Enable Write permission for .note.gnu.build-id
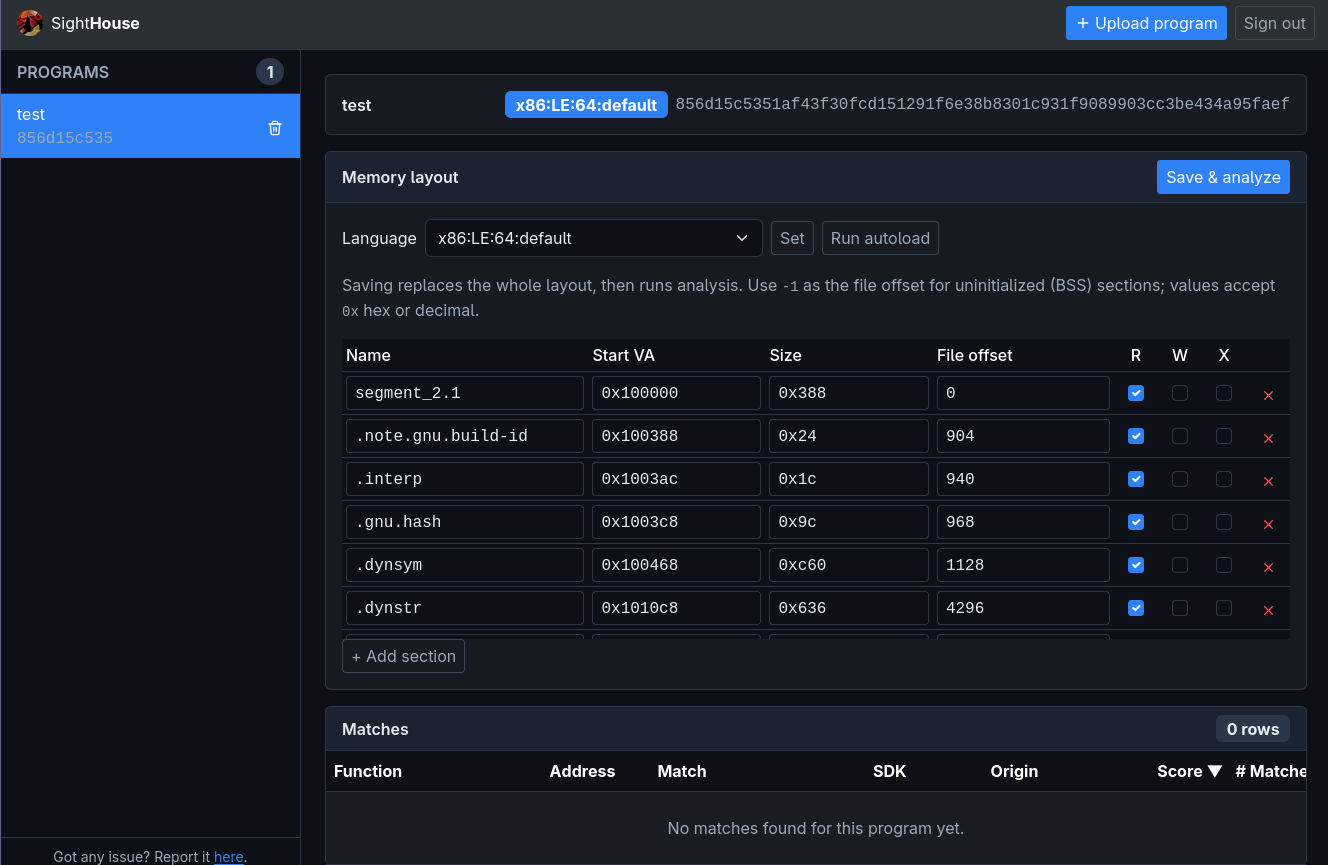Screen dimensions: 1328x865 point(1180,436)
